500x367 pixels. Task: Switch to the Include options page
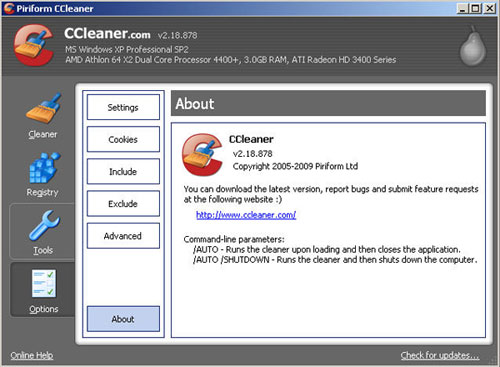(123, 171)
